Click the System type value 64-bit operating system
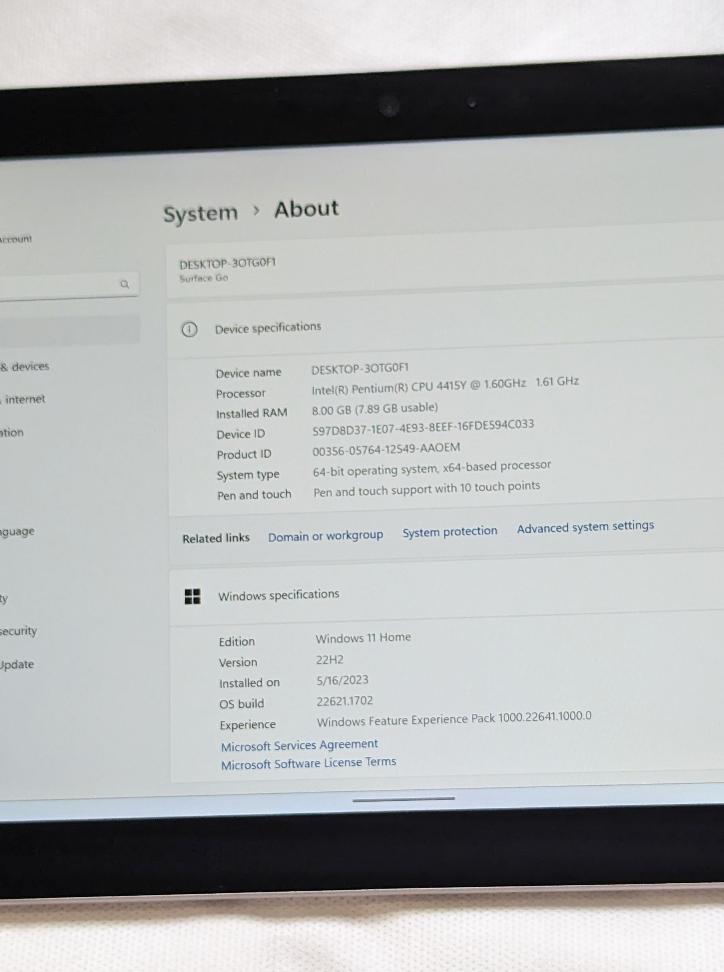724x972 pixels. pos(432,468)
